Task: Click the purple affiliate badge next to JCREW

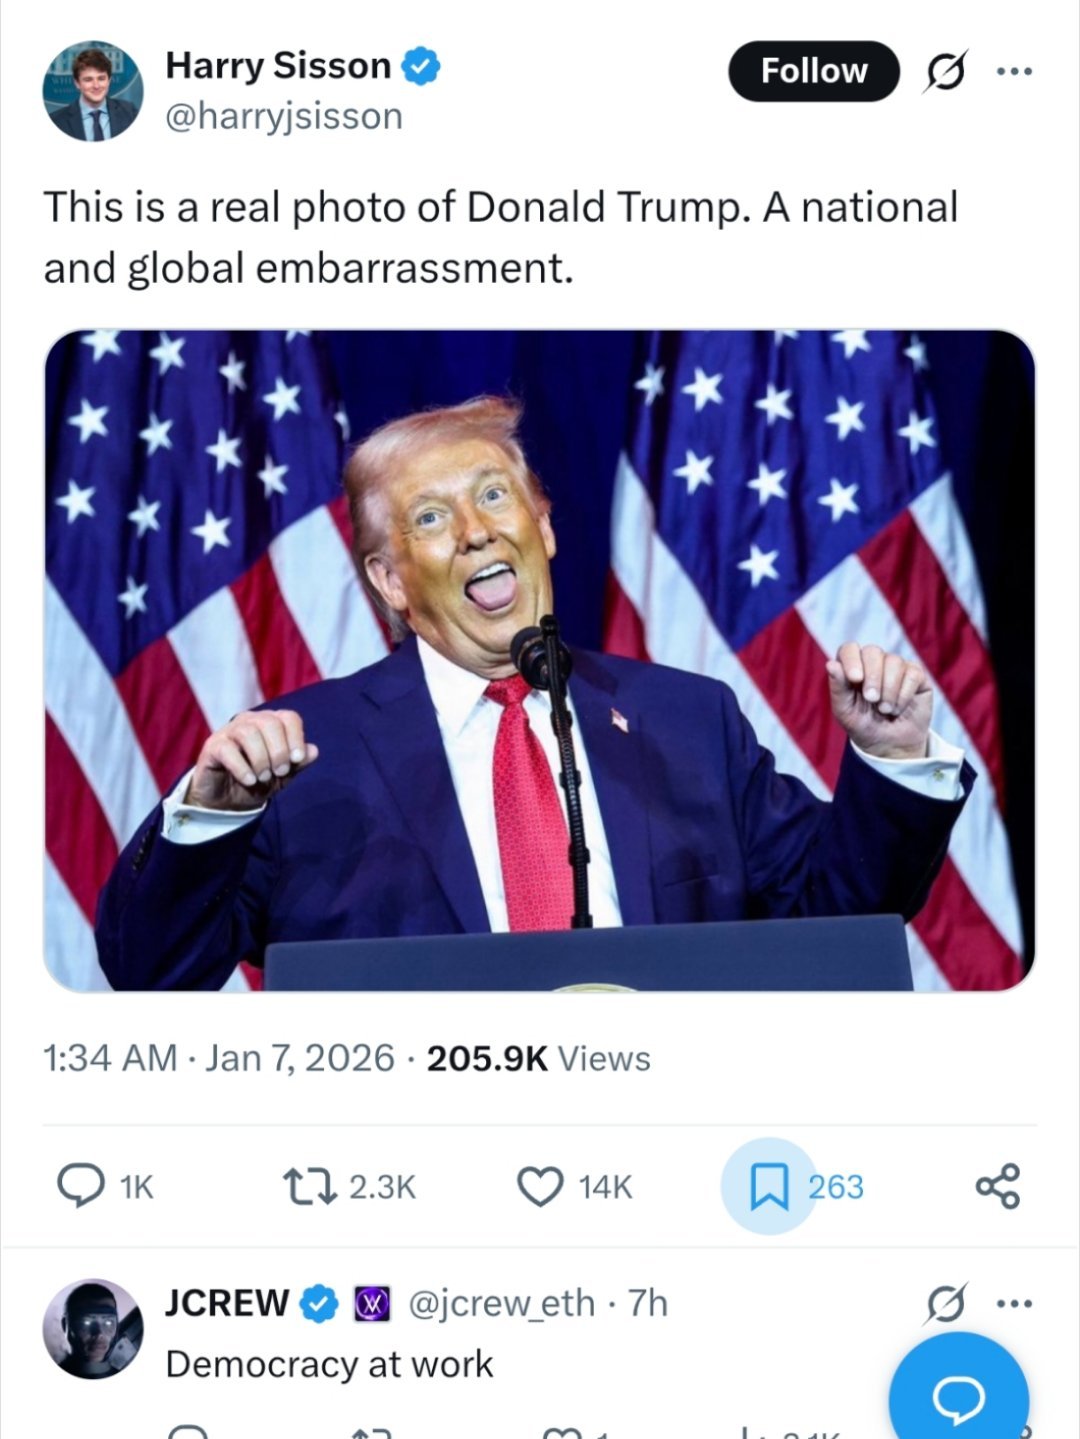Action: (372, 1304)
